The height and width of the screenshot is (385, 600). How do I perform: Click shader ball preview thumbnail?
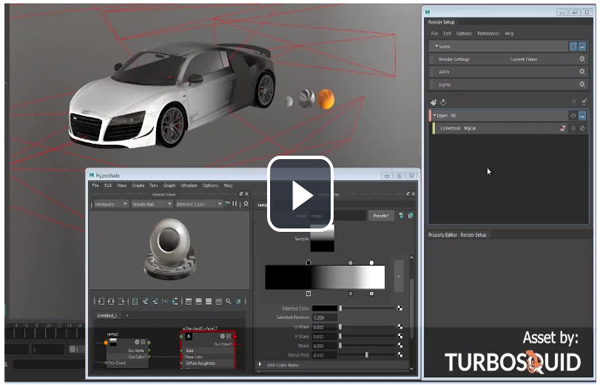click(x=169, y=250)
